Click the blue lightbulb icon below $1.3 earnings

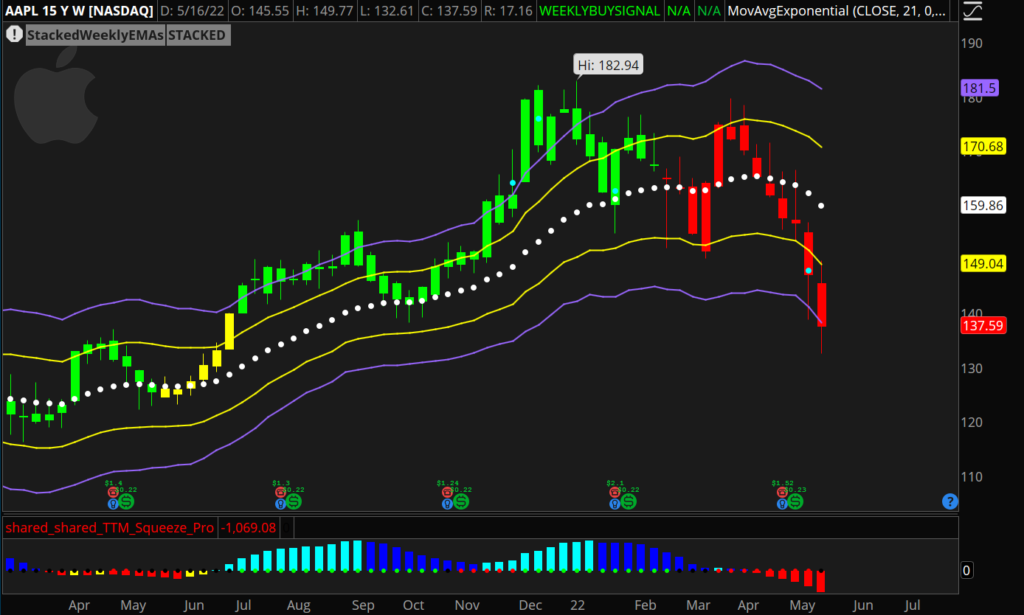pyautogui.click(x=280, y=503)
